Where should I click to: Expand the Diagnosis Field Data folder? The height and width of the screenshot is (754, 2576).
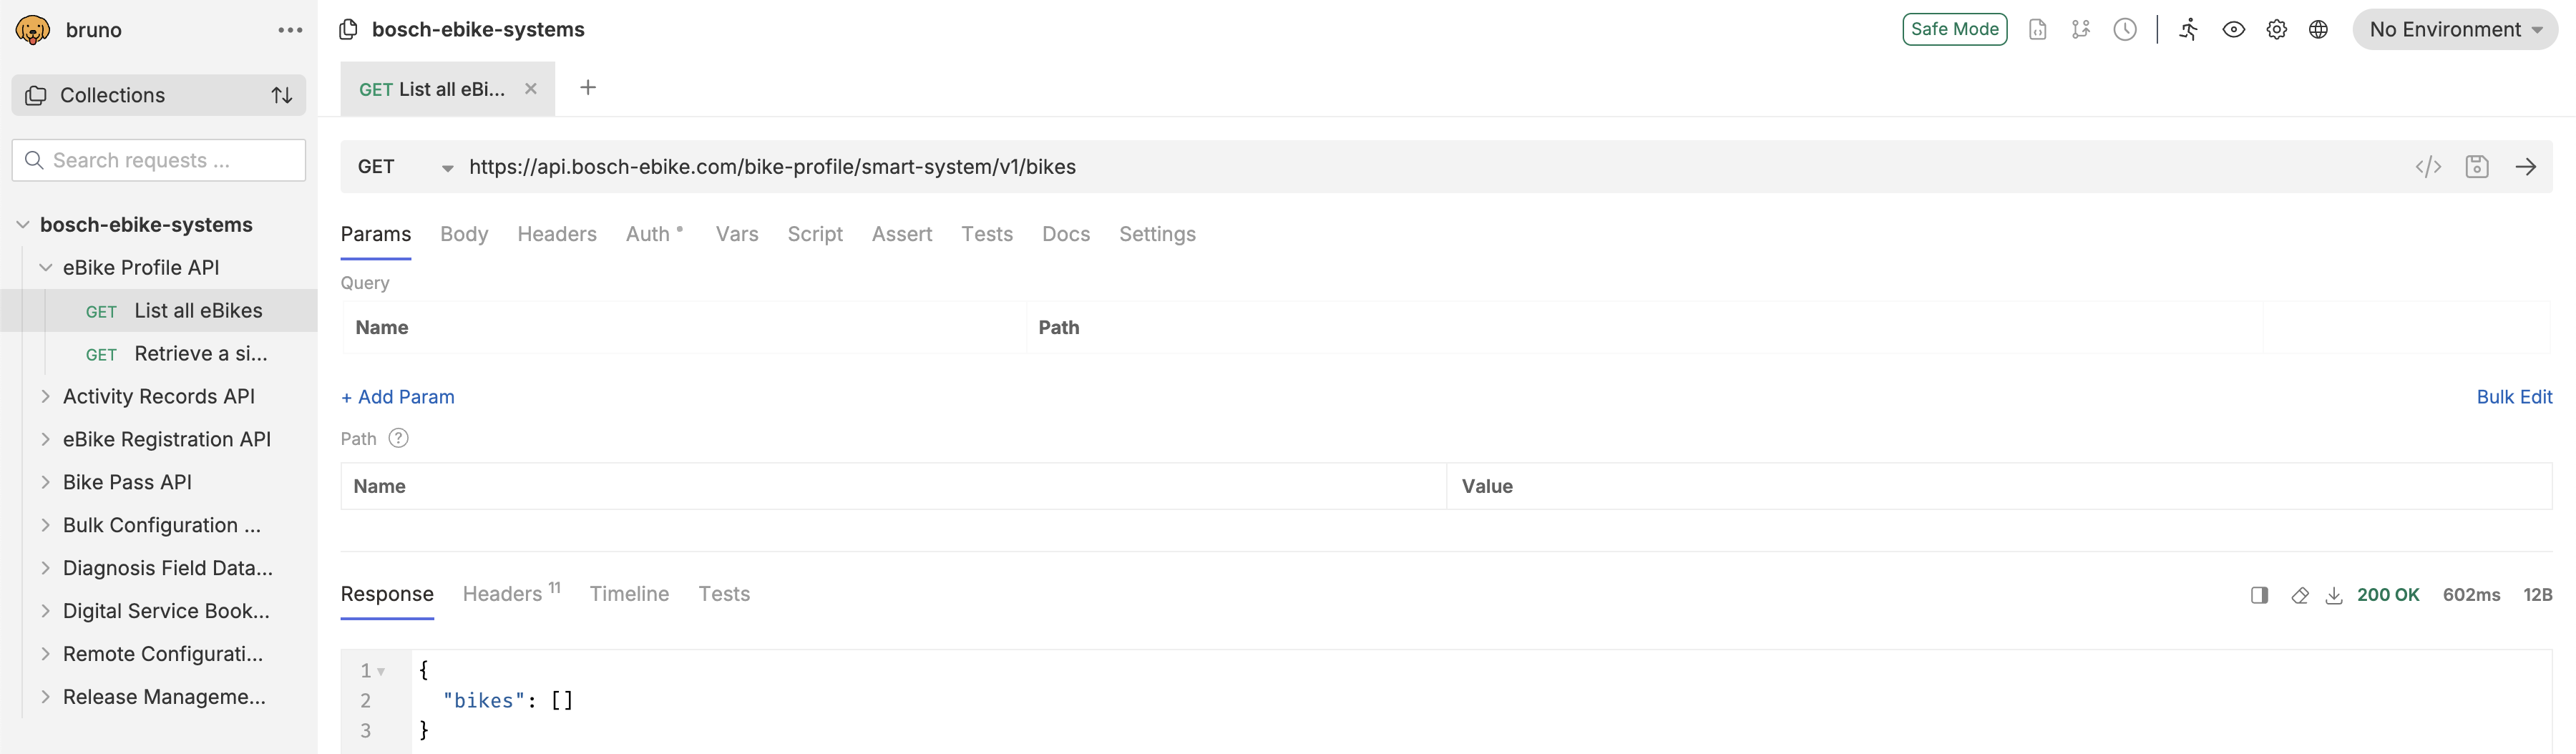pyautogui.click(x=46, y=568)
